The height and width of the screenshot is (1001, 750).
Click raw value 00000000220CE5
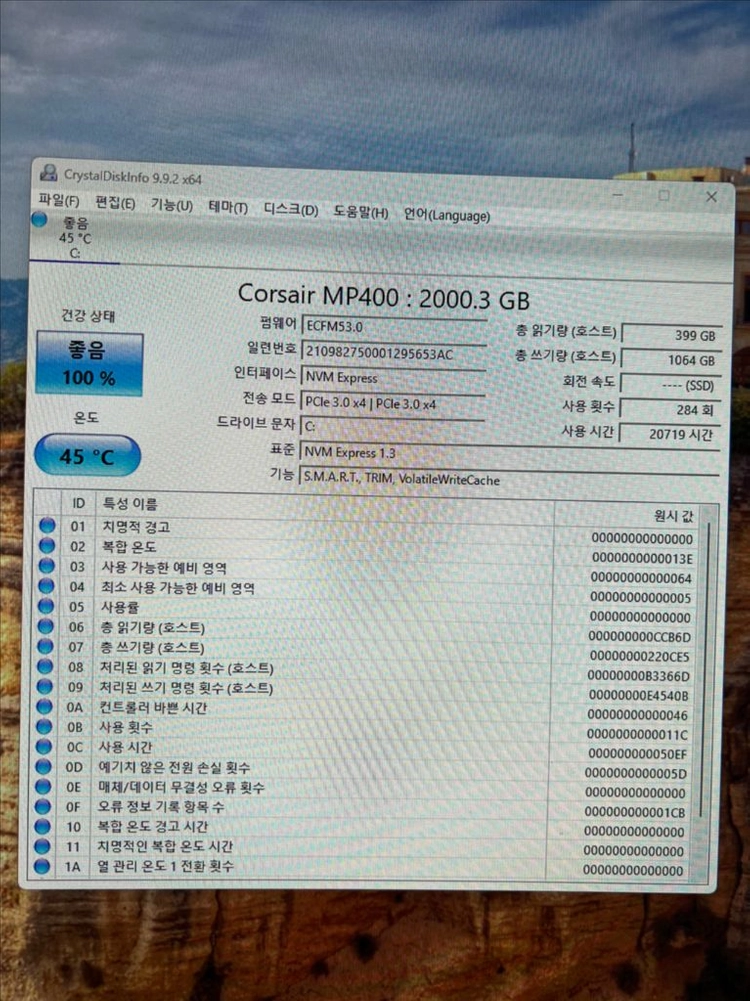coord(640,656)
